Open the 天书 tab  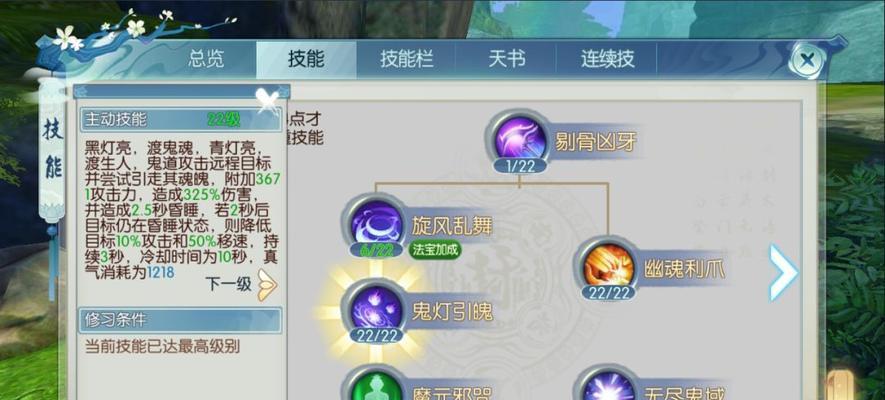click(x=506, y=59)
